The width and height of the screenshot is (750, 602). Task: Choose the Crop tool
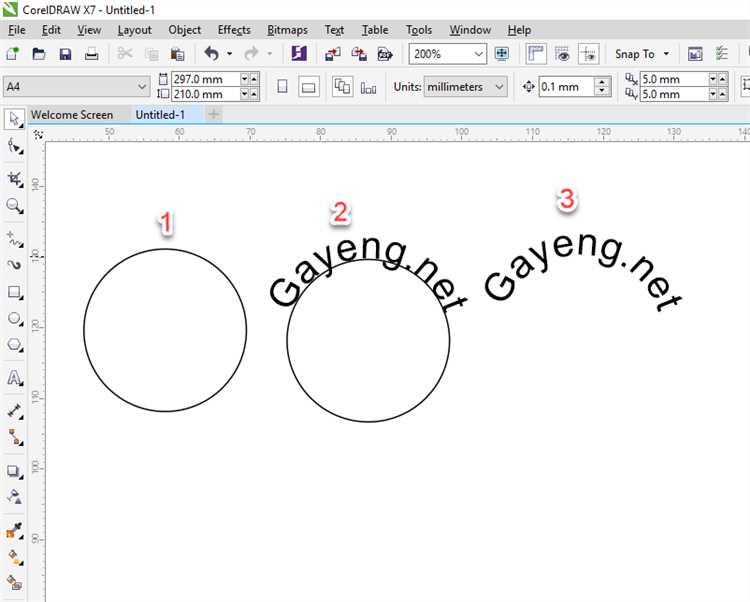pyautogui.click(x=14, y=179)
